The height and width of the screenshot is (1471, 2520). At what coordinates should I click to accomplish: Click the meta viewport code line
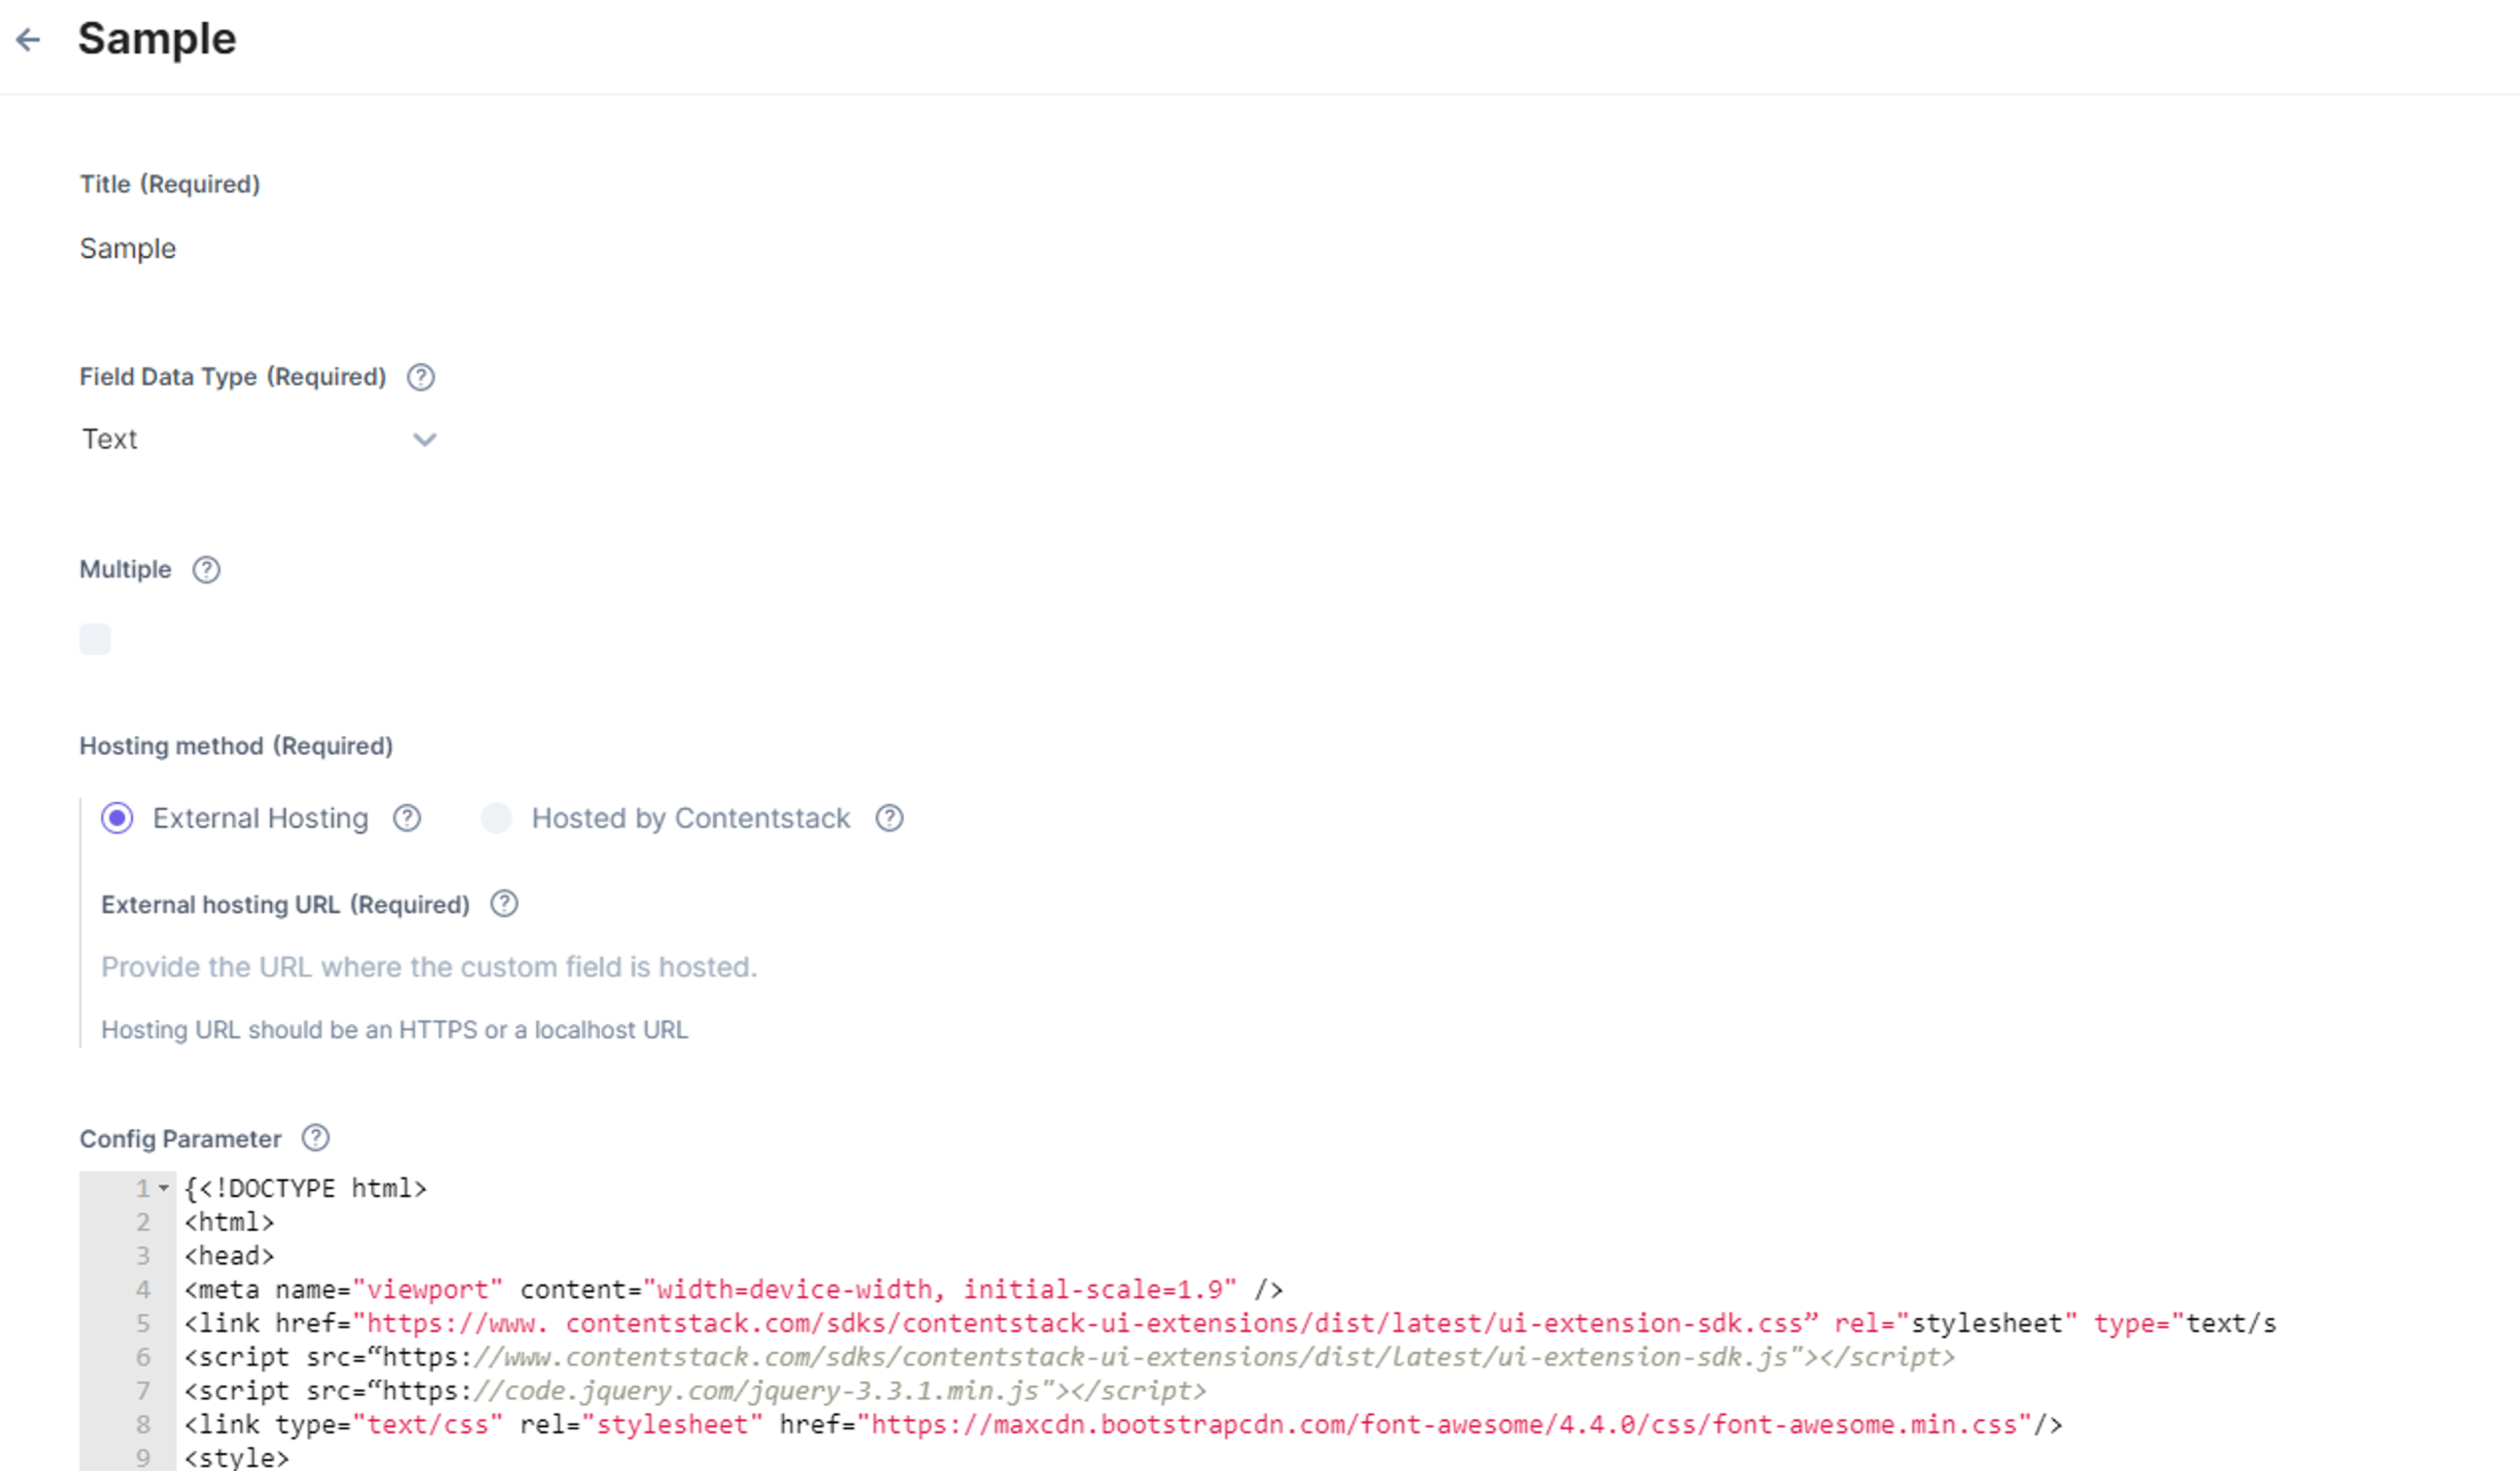coord(734,1289)
